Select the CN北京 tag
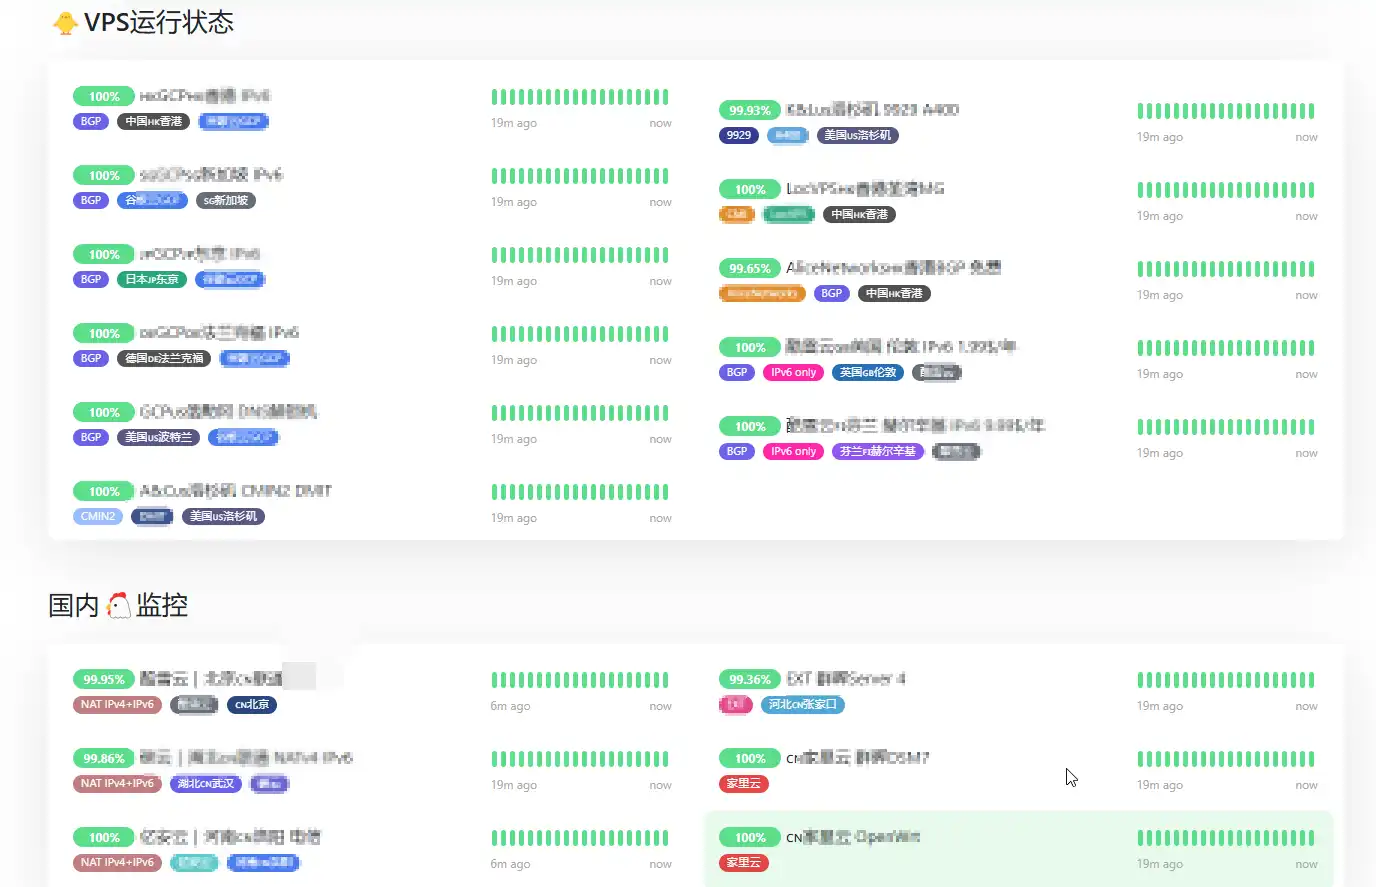The width and height of the screenshot is (1376, 887). tap(251, 704)
